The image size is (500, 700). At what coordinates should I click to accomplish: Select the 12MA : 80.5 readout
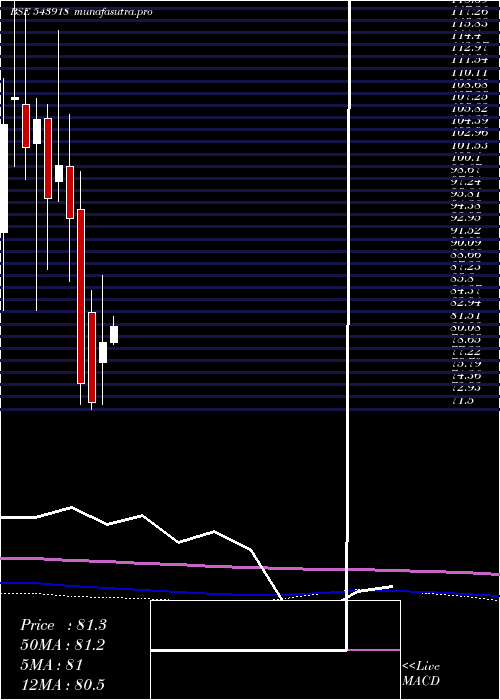[x=63, y=685]
